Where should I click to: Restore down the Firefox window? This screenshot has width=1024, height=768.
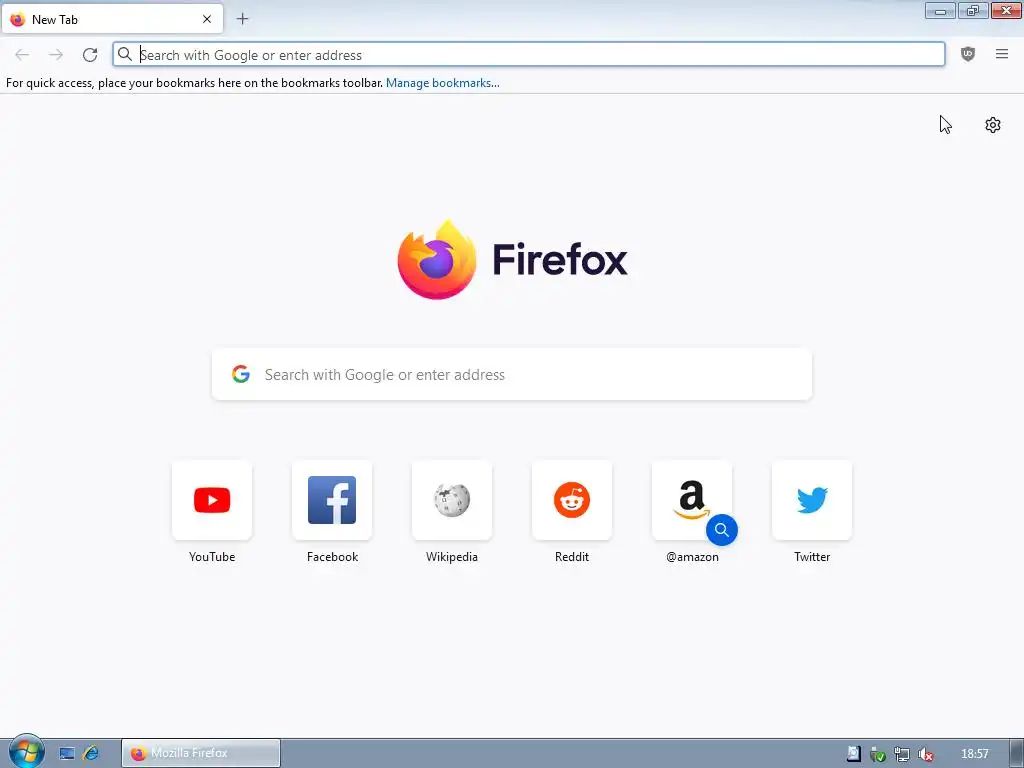(973, 10)
